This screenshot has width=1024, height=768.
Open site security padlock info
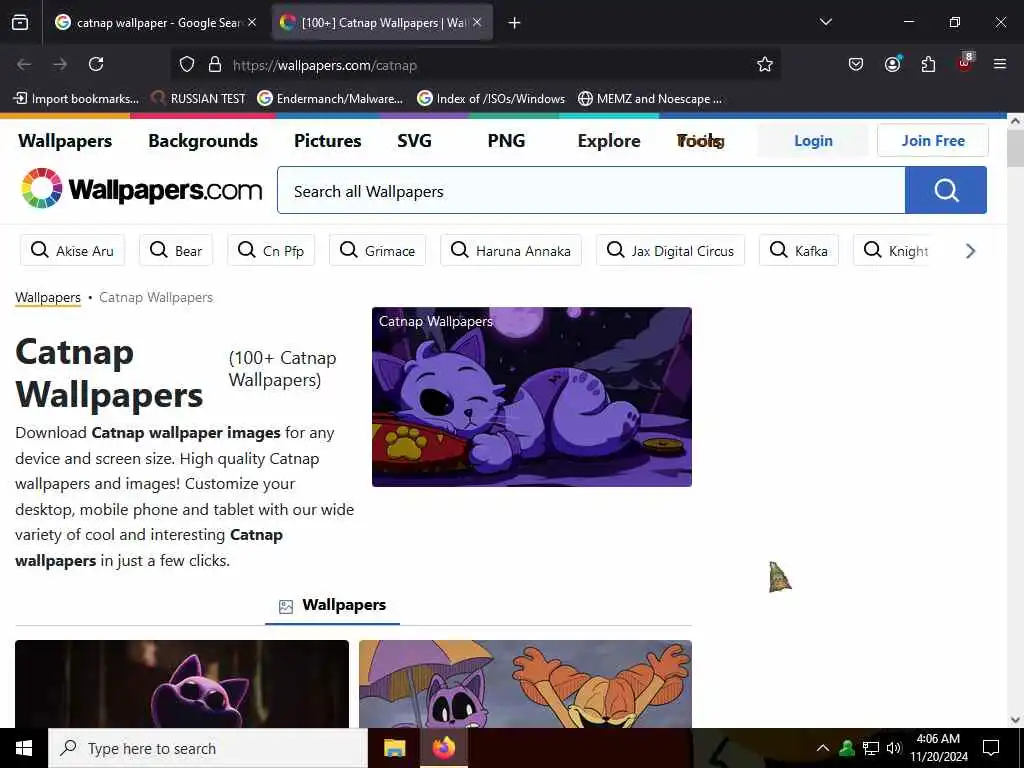click(x=215, y=64)
